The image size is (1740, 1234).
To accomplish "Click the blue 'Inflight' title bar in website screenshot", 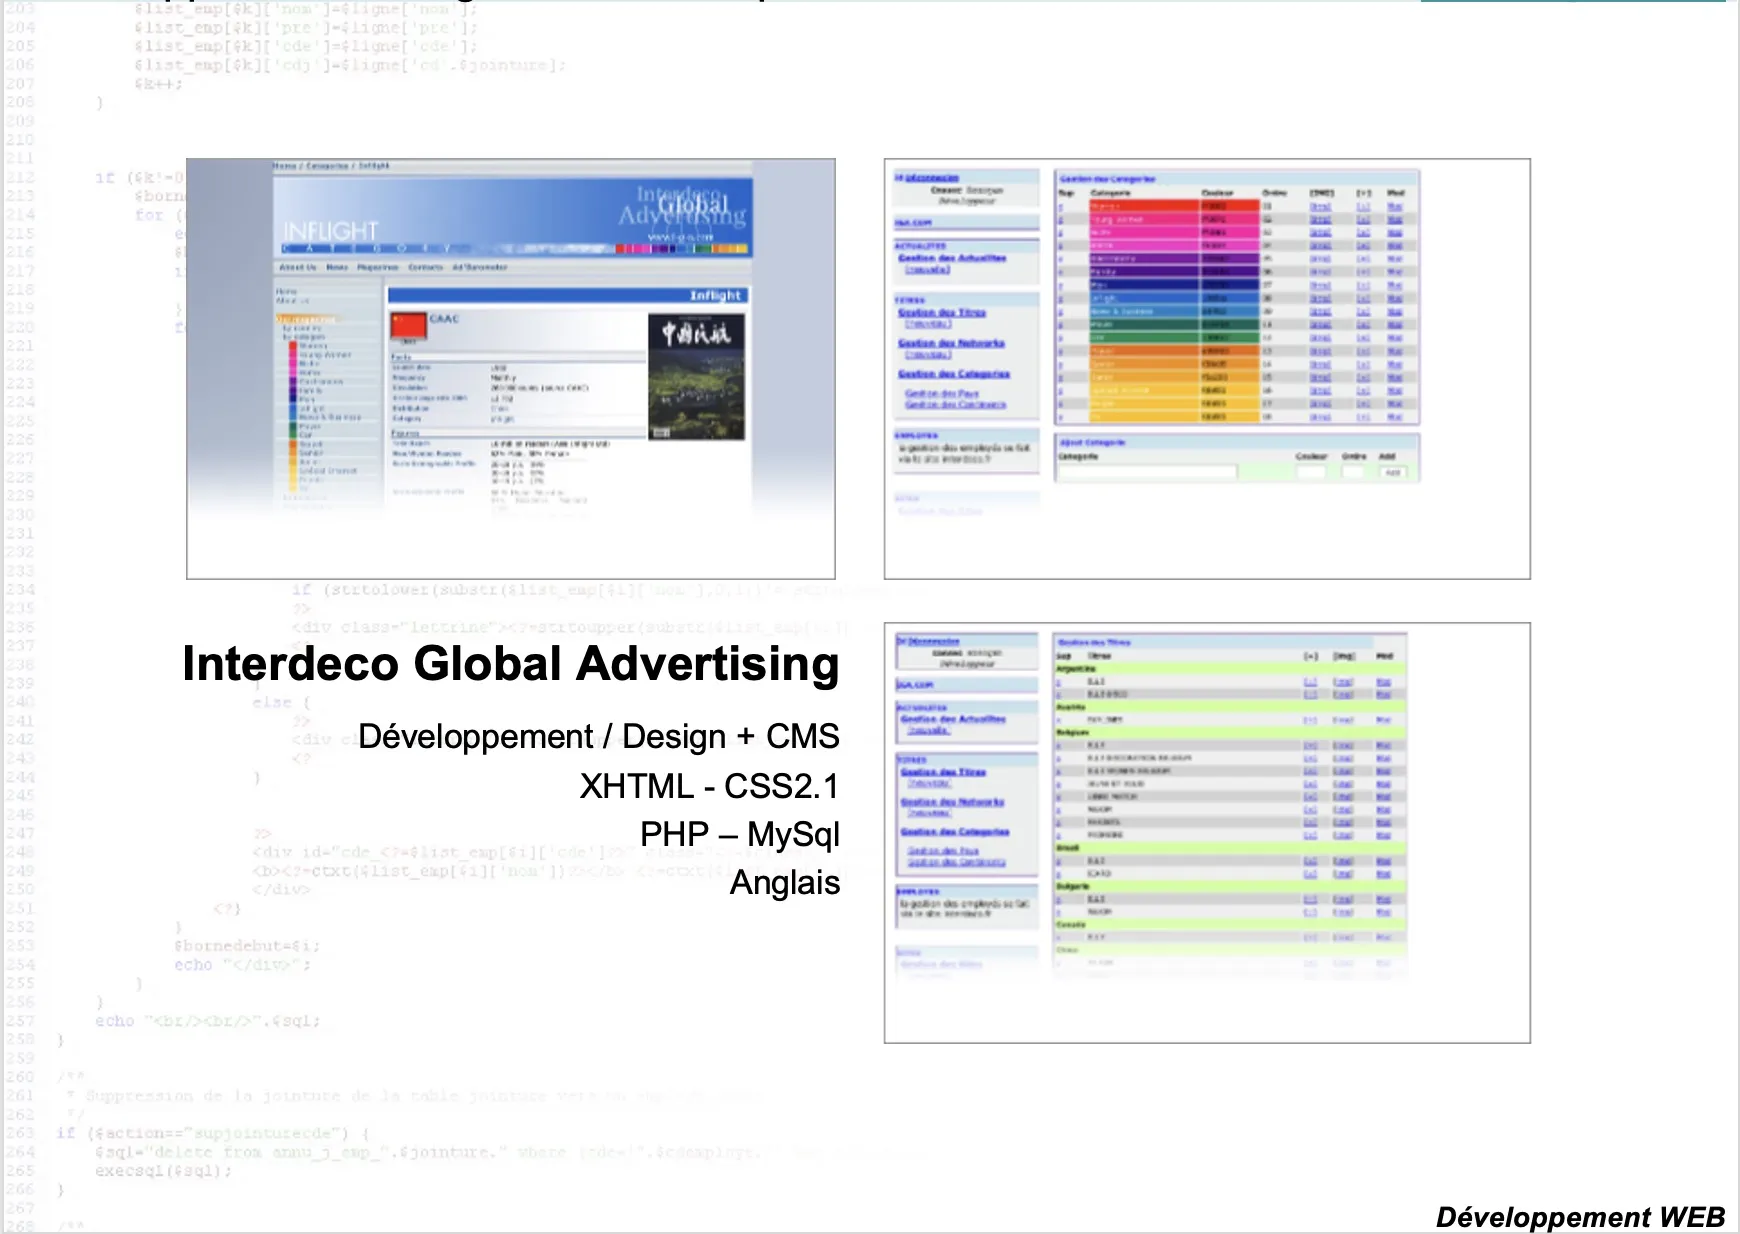I will (567, 295).
